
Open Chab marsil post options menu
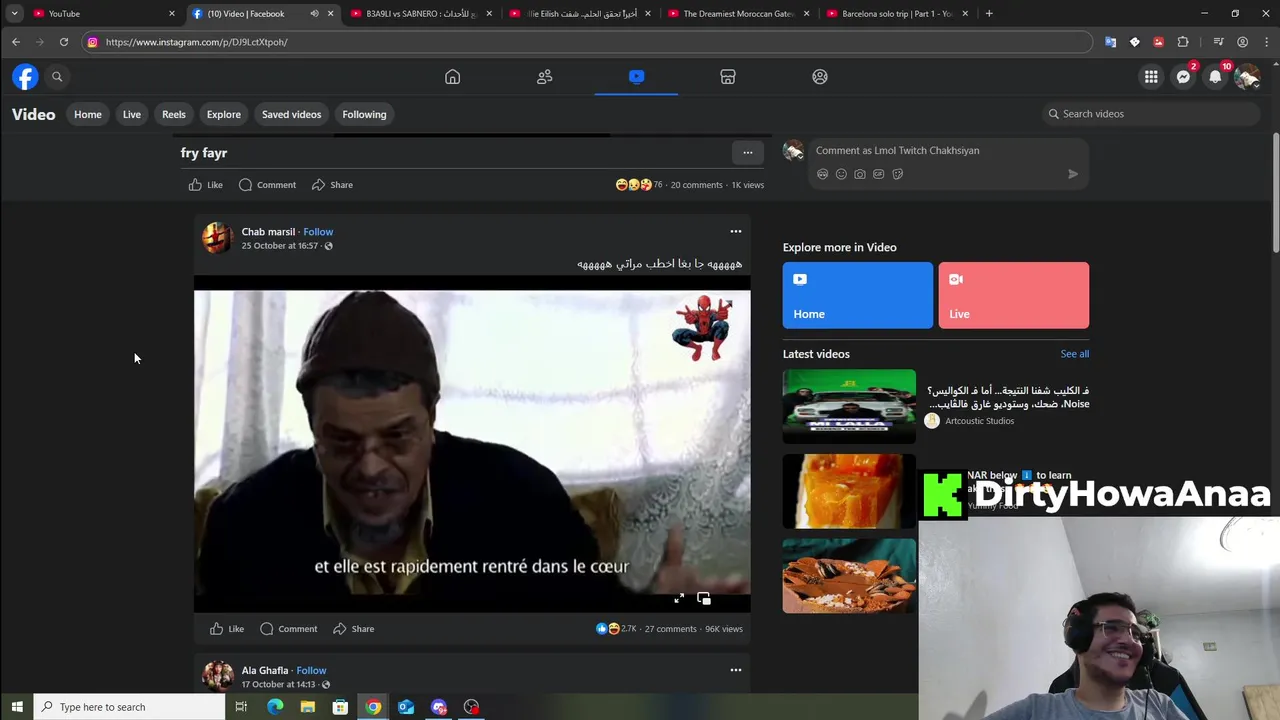coord(736,232)
